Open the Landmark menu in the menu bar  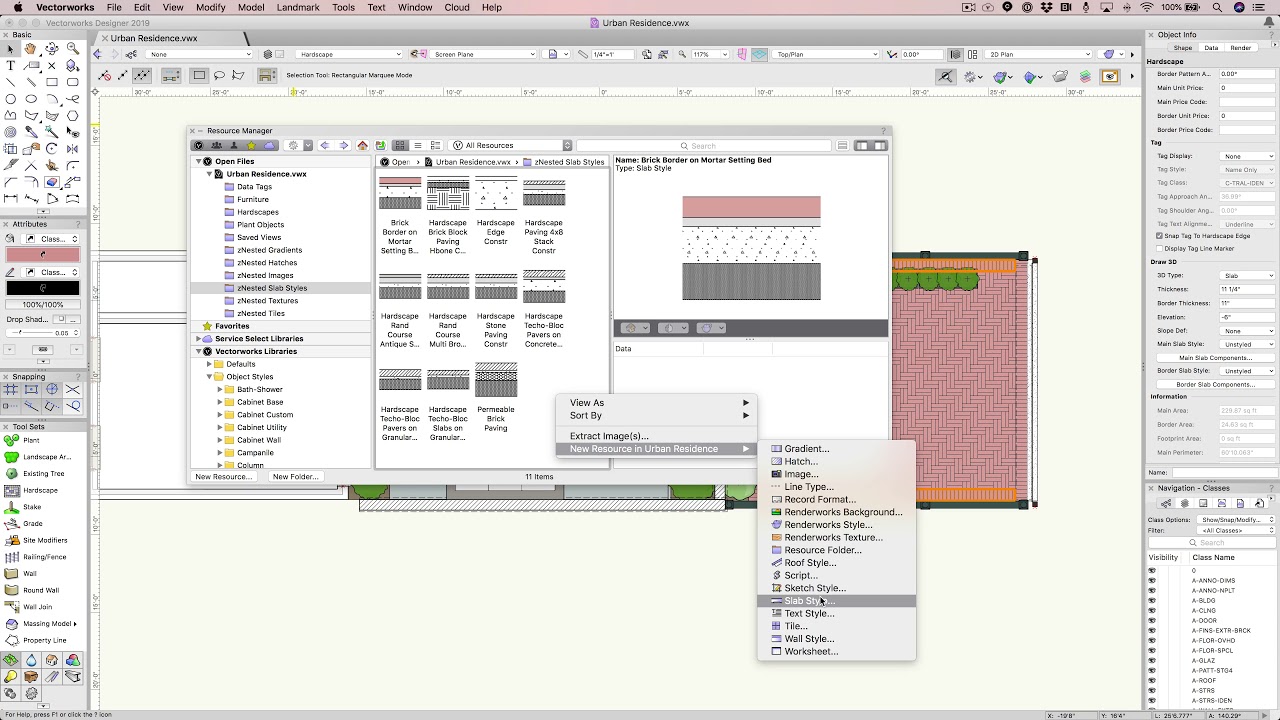click(299, 7)
